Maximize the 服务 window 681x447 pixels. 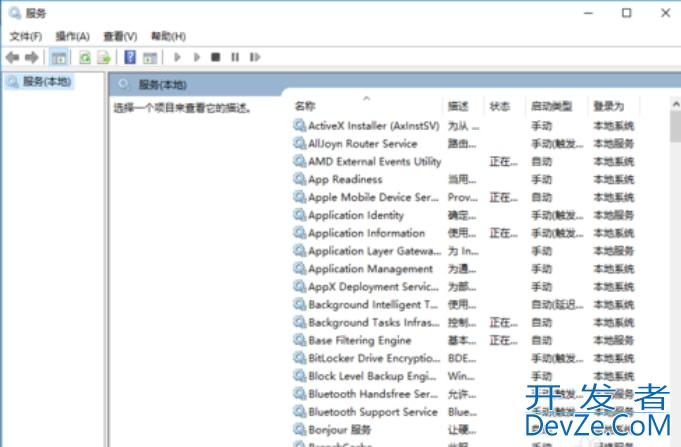[626, 13]
